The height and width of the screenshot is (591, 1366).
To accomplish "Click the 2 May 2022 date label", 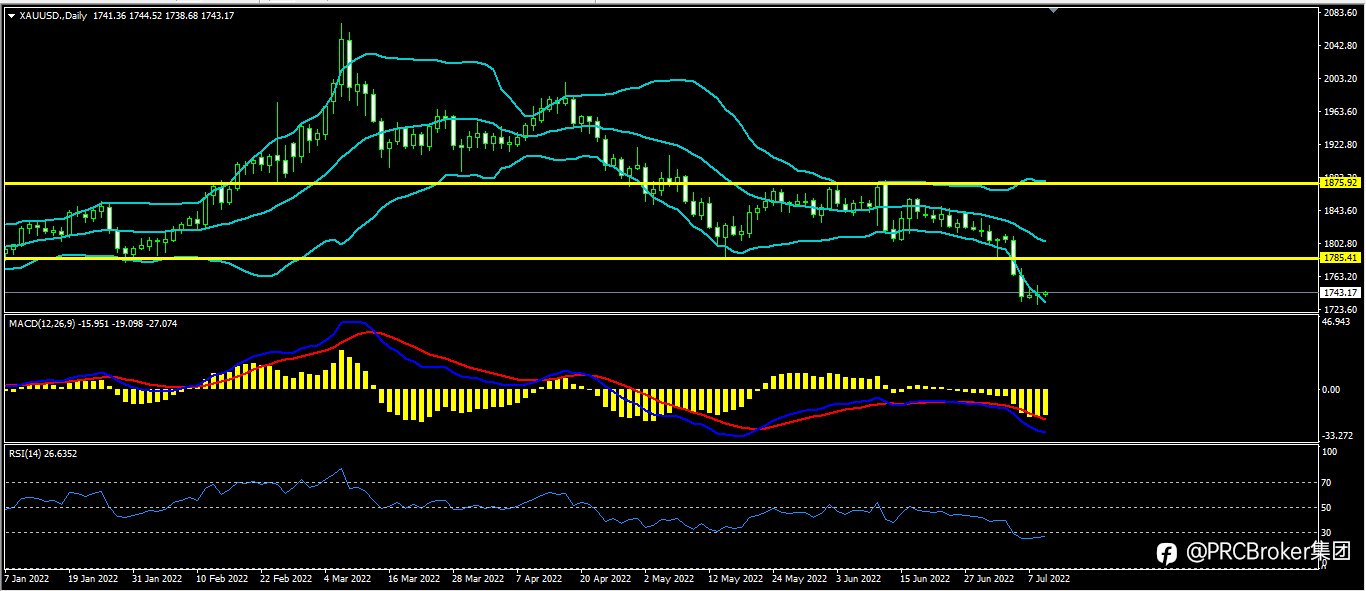I will point(669,579).
